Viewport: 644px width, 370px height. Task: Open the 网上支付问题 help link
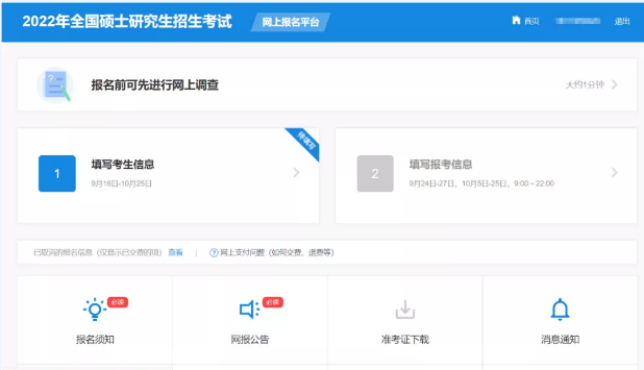tap(277, 253)
